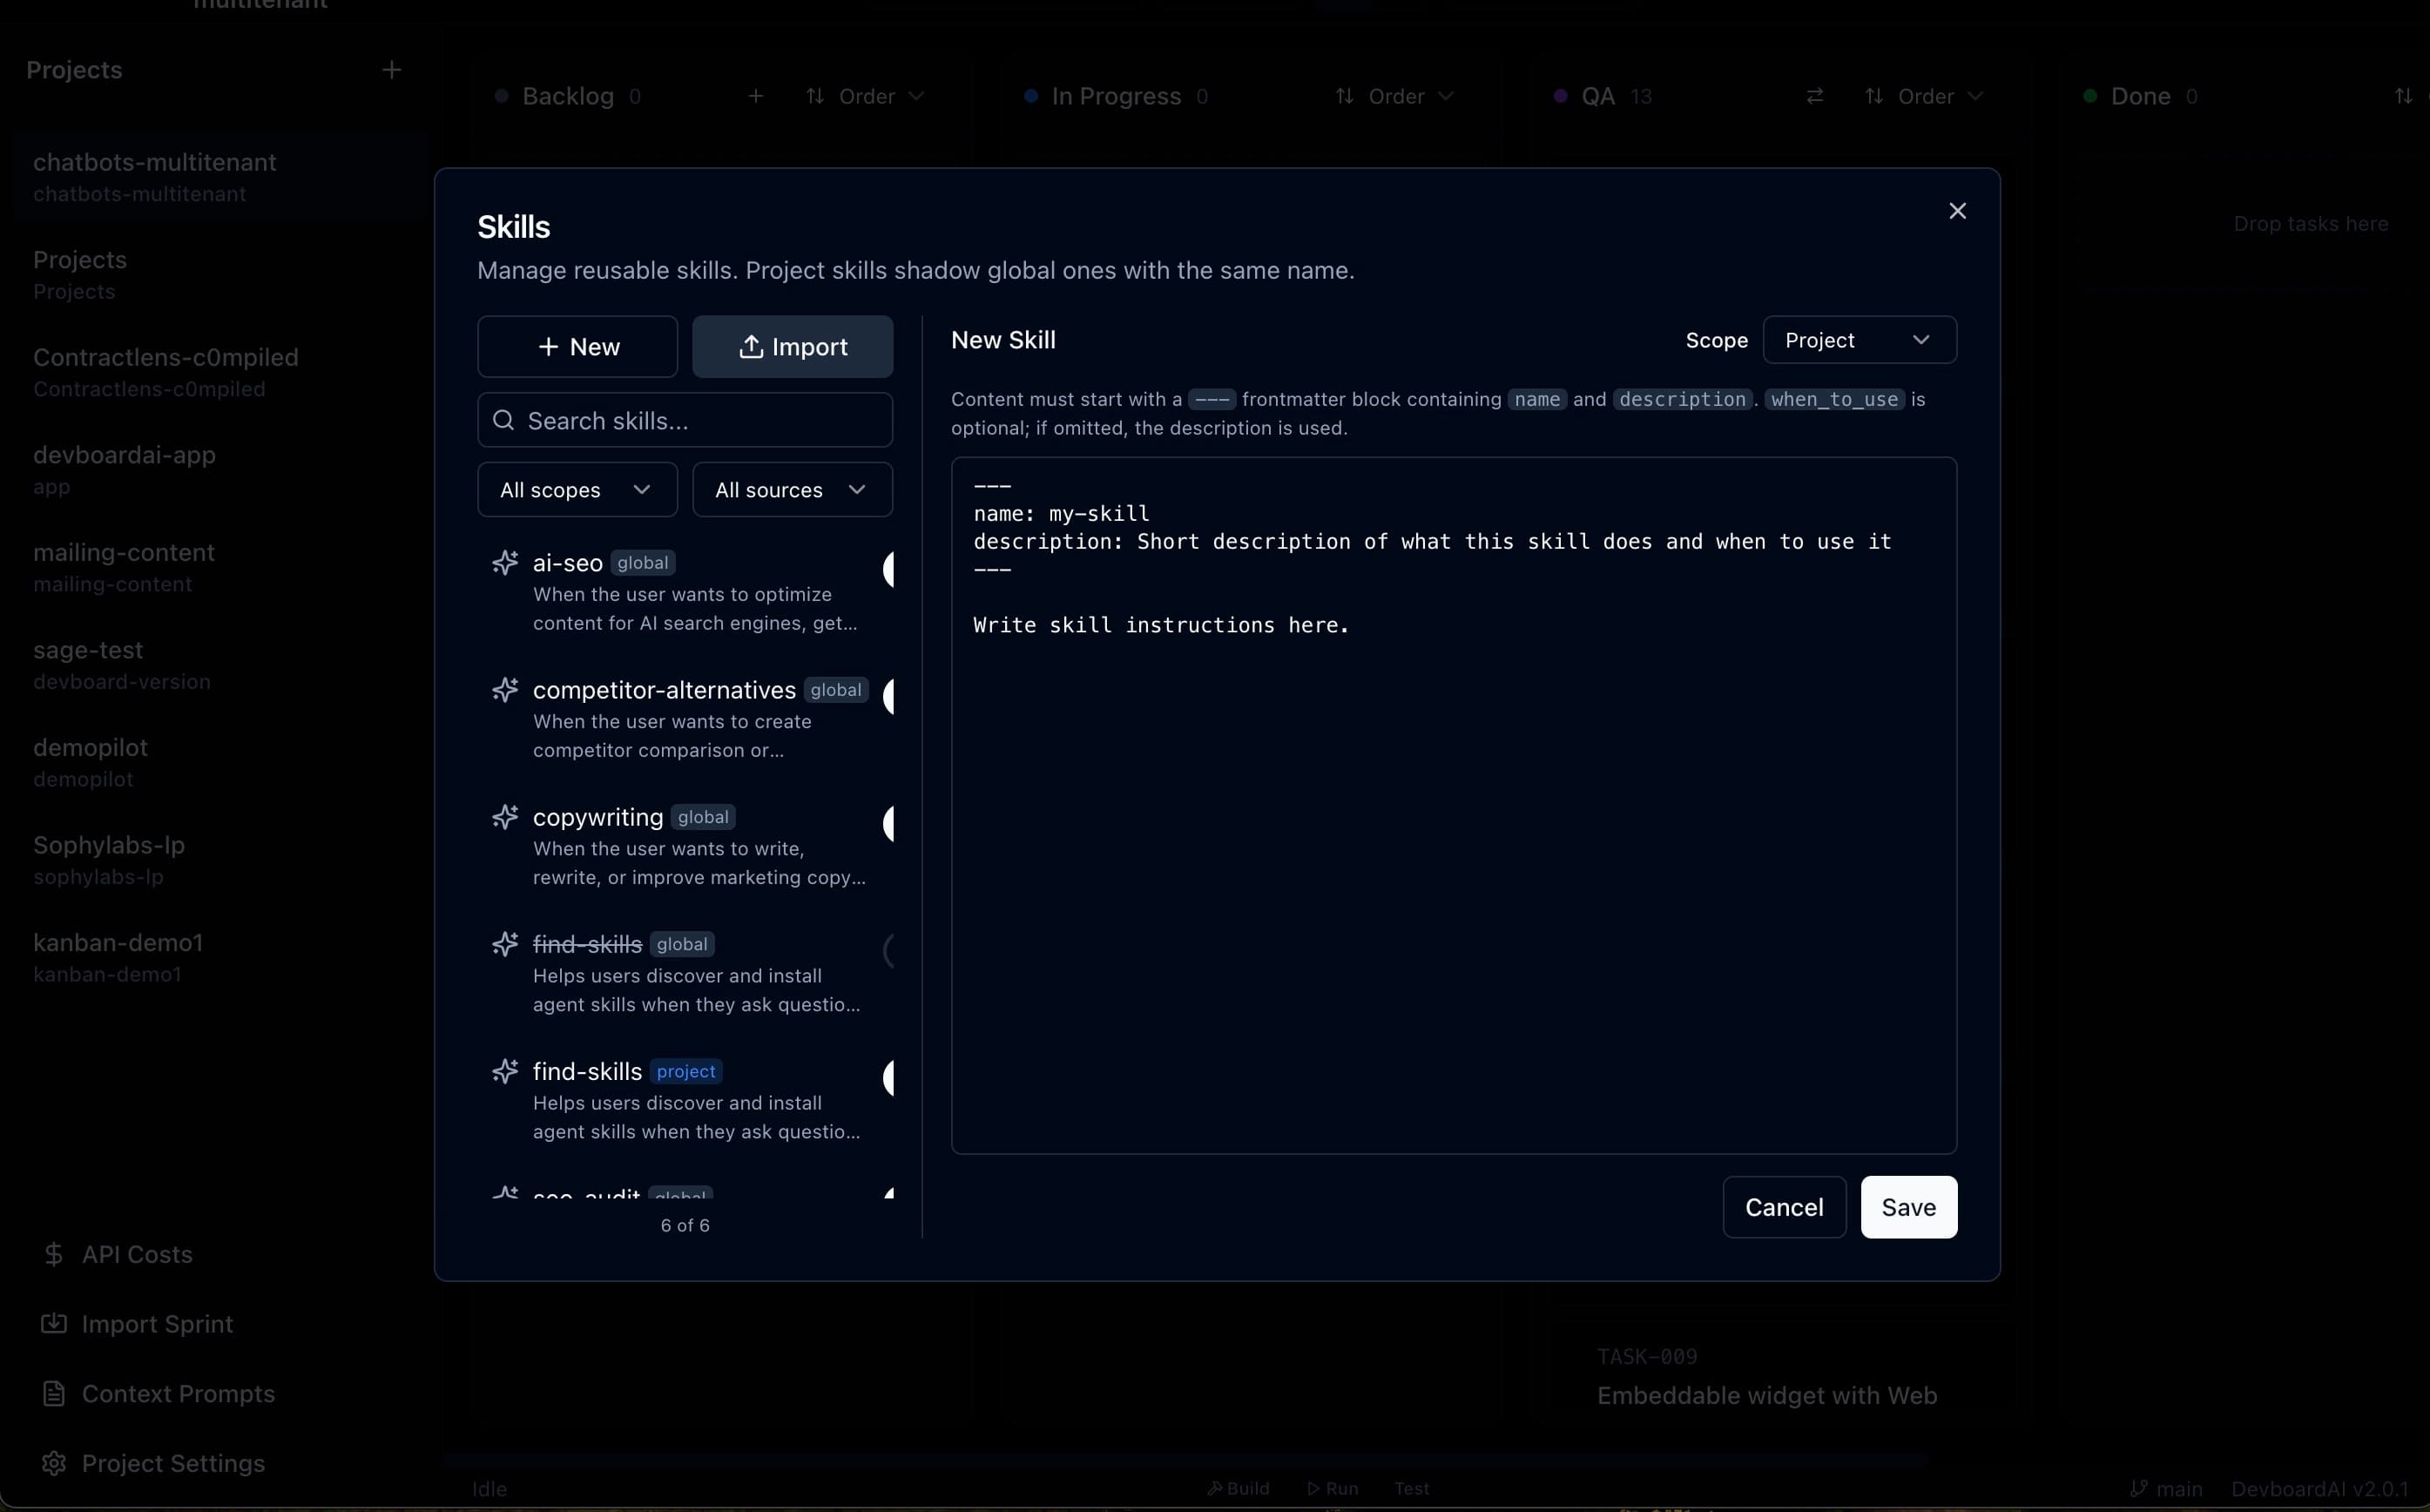Open Project Settings via the gear icon

(54, 1463)
